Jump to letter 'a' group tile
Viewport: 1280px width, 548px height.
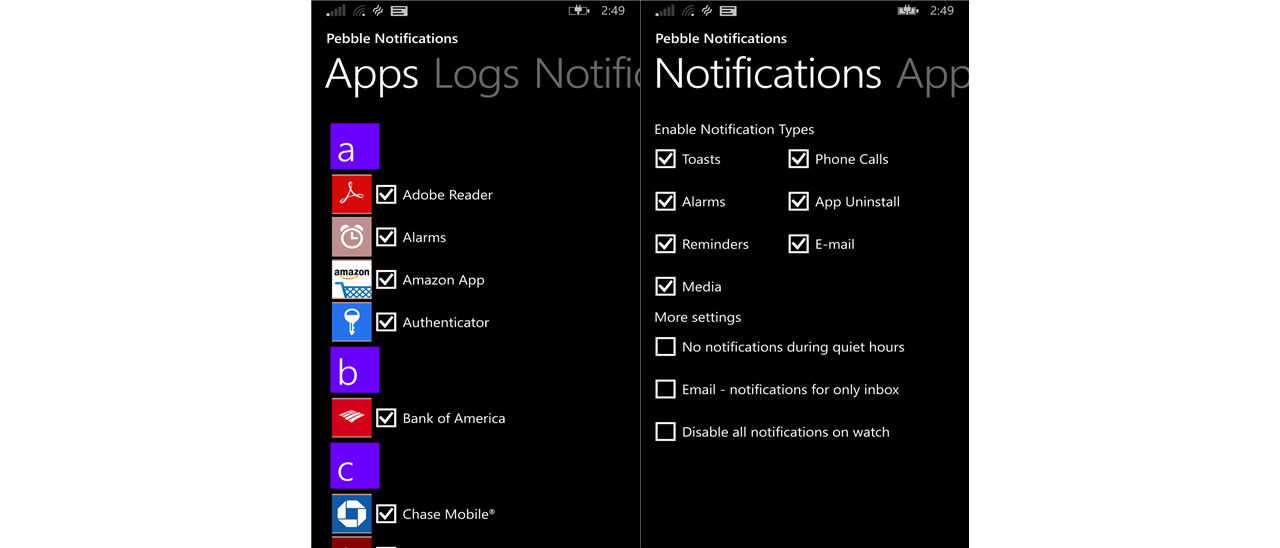355,147
